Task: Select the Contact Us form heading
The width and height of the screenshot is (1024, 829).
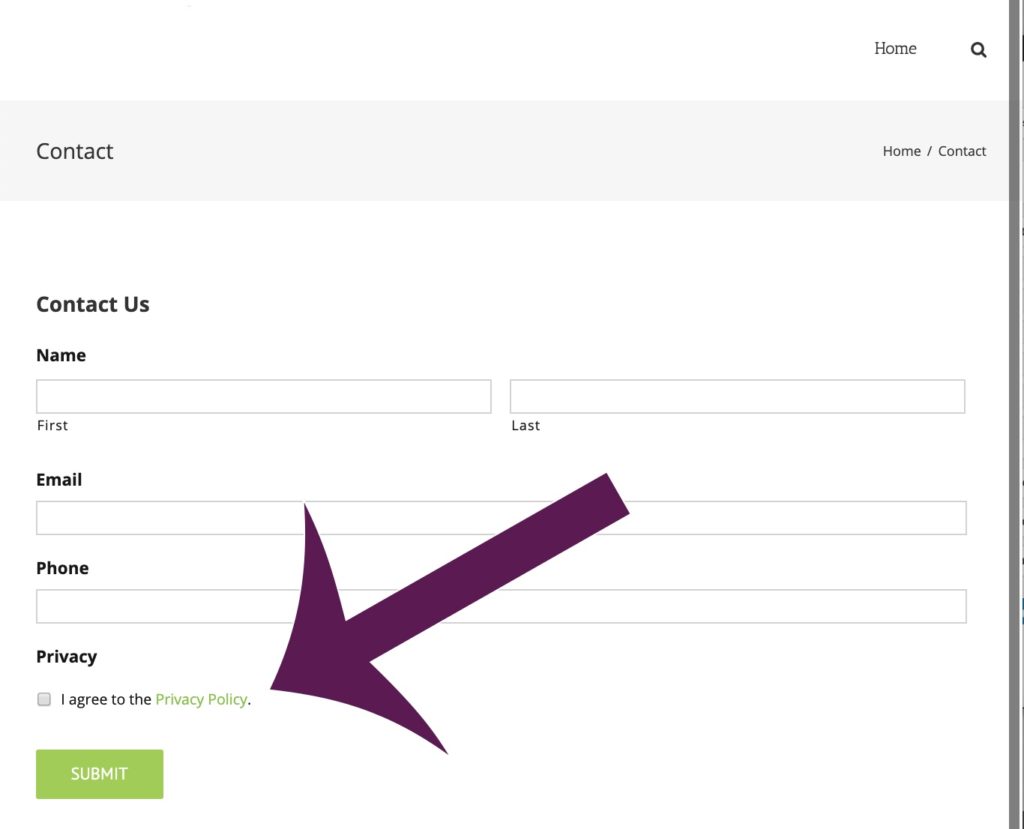Action: click(x=92, y=304)
